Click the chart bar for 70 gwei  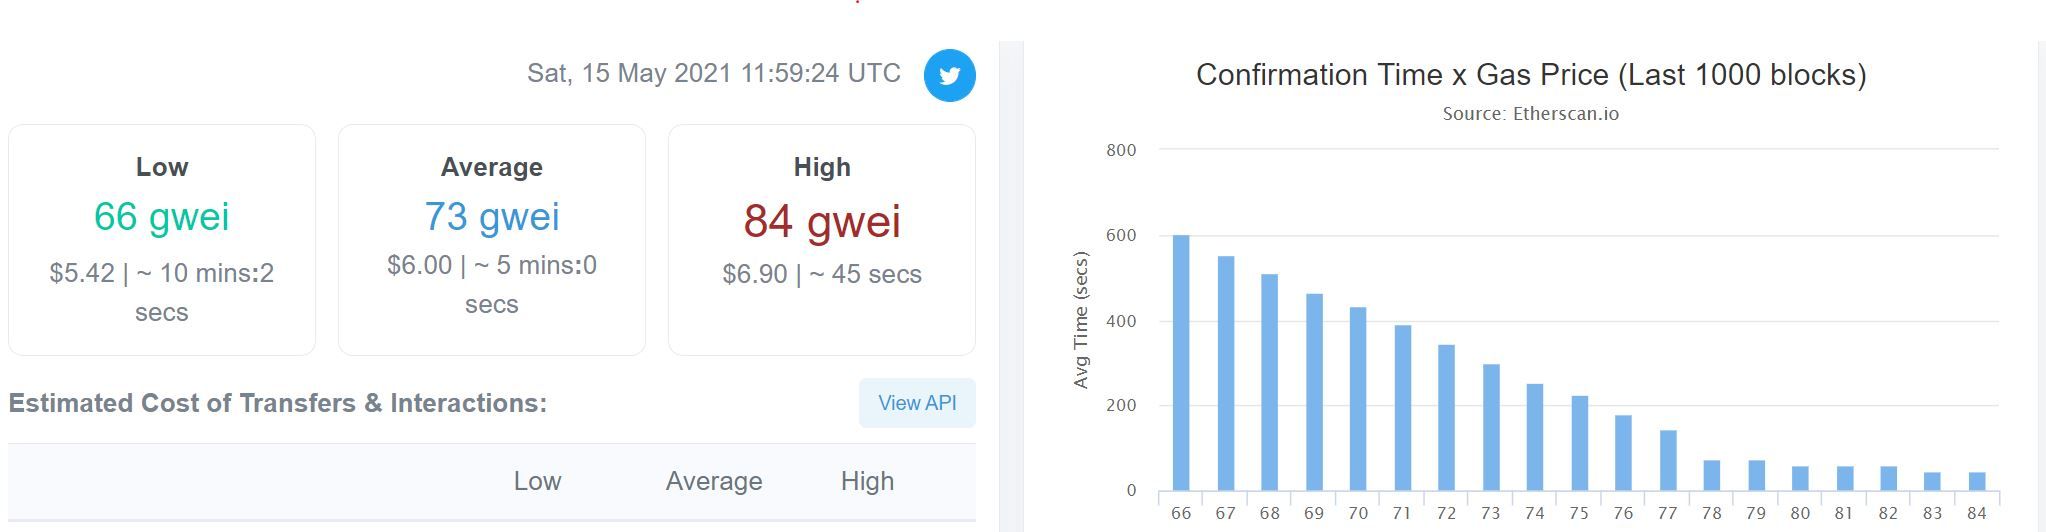click(x=1358, y=399)
